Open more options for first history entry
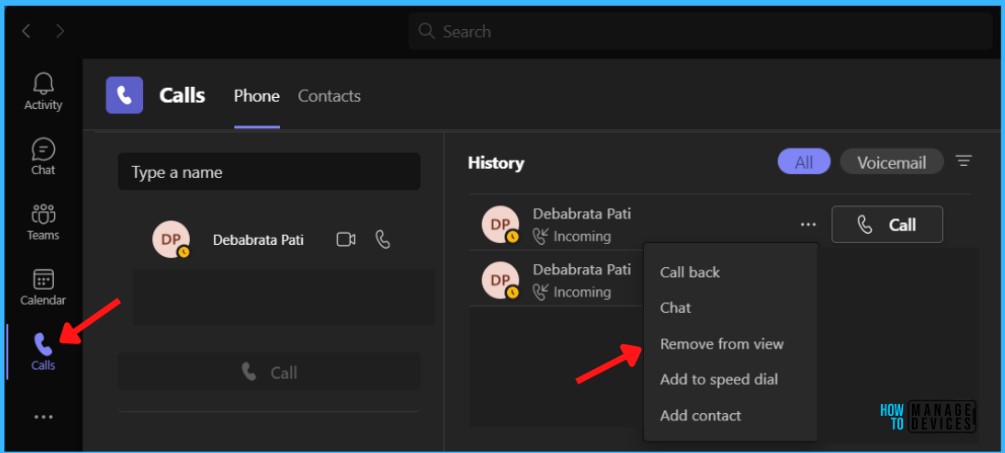The width and height of the screenshot is (1005, 453). tap(808, 224)
